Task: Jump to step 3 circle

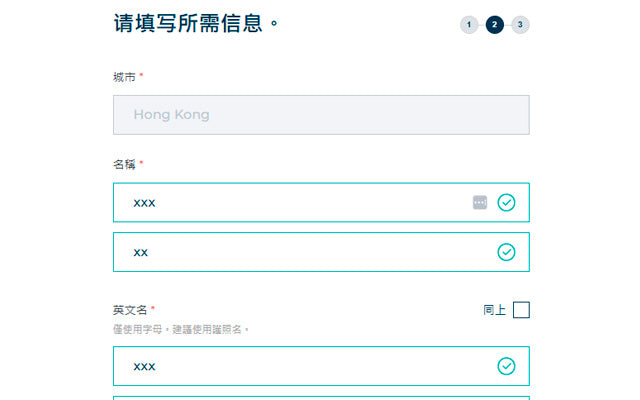Action: (x=520, y=25)
